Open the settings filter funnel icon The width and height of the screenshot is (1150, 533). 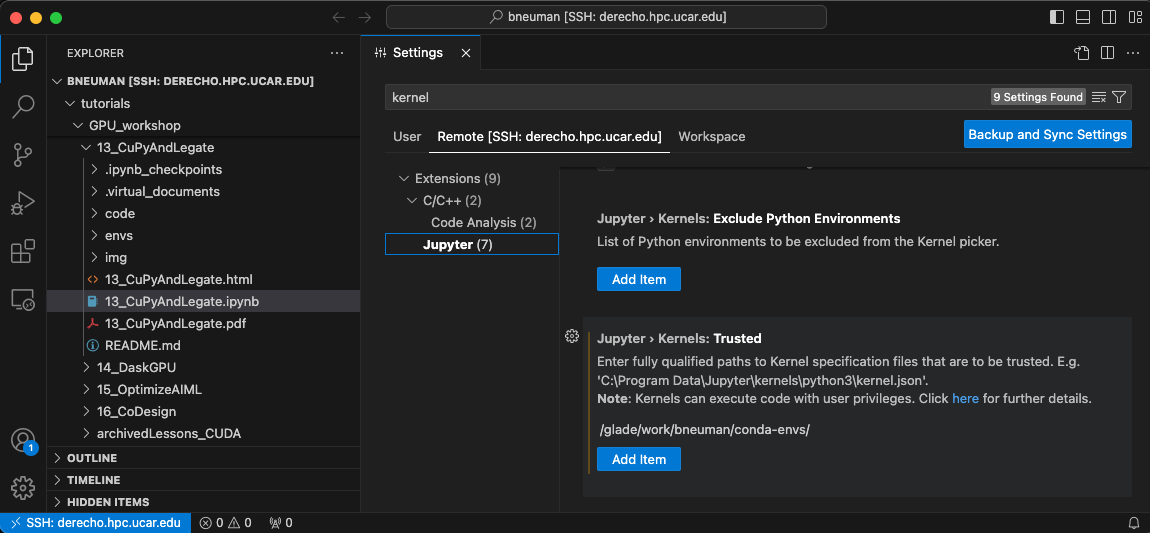click(1118, 97)
